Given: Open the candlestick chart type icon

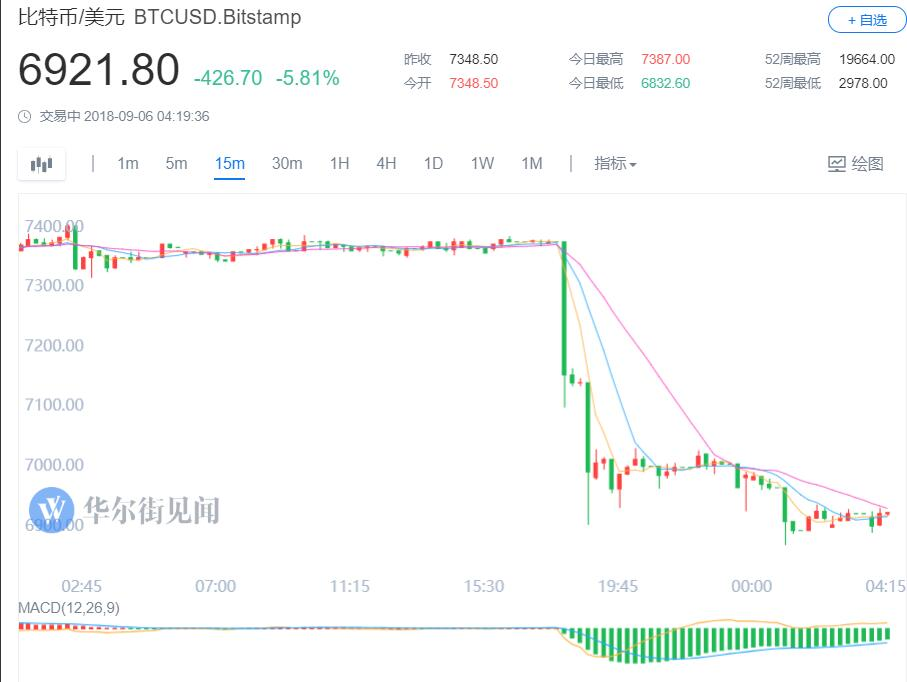Looking at the screenshot, I should (x=41, y=164).
